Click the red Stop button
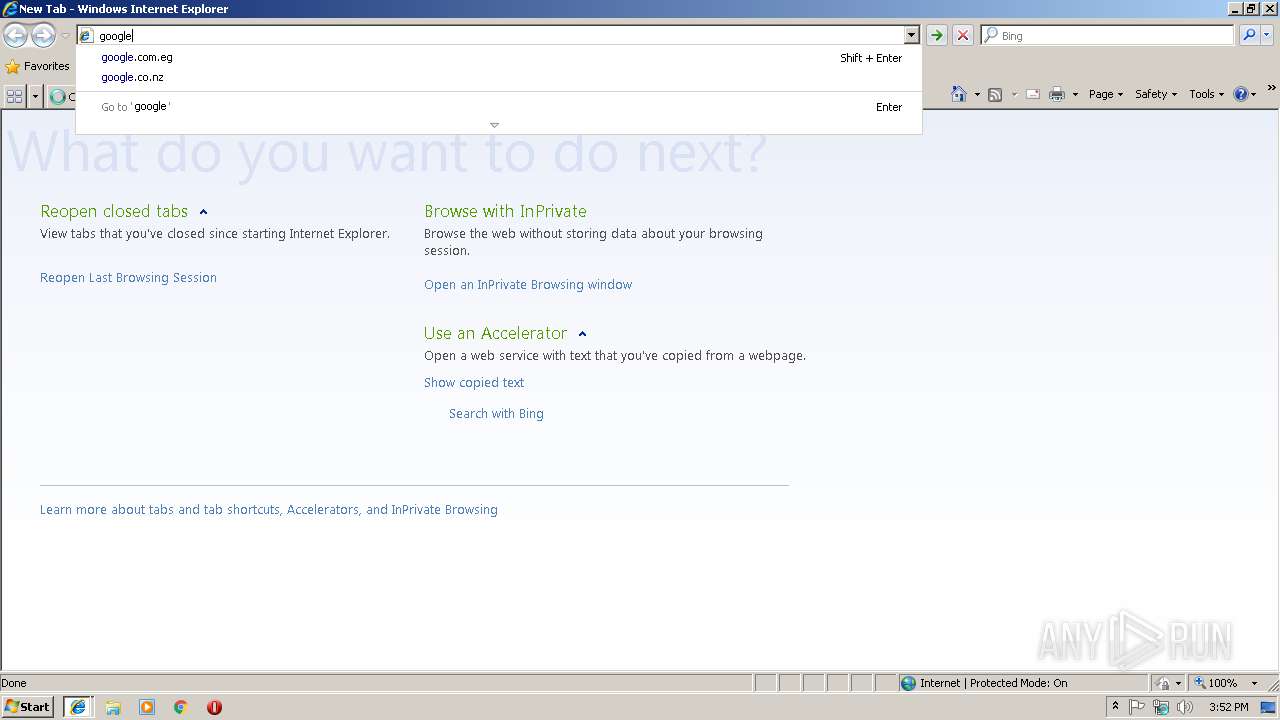1280x720 pixels. coord(963,36)
